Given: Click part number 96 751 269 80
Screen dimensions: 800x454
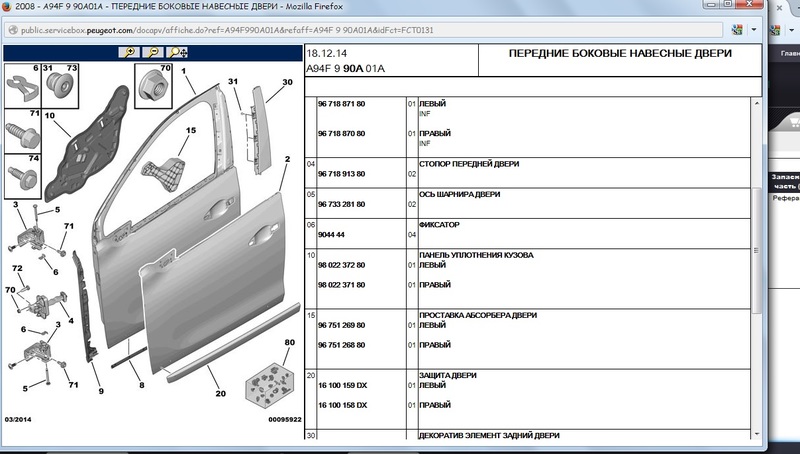Looking at the screenshot, I should coord(341,325).
